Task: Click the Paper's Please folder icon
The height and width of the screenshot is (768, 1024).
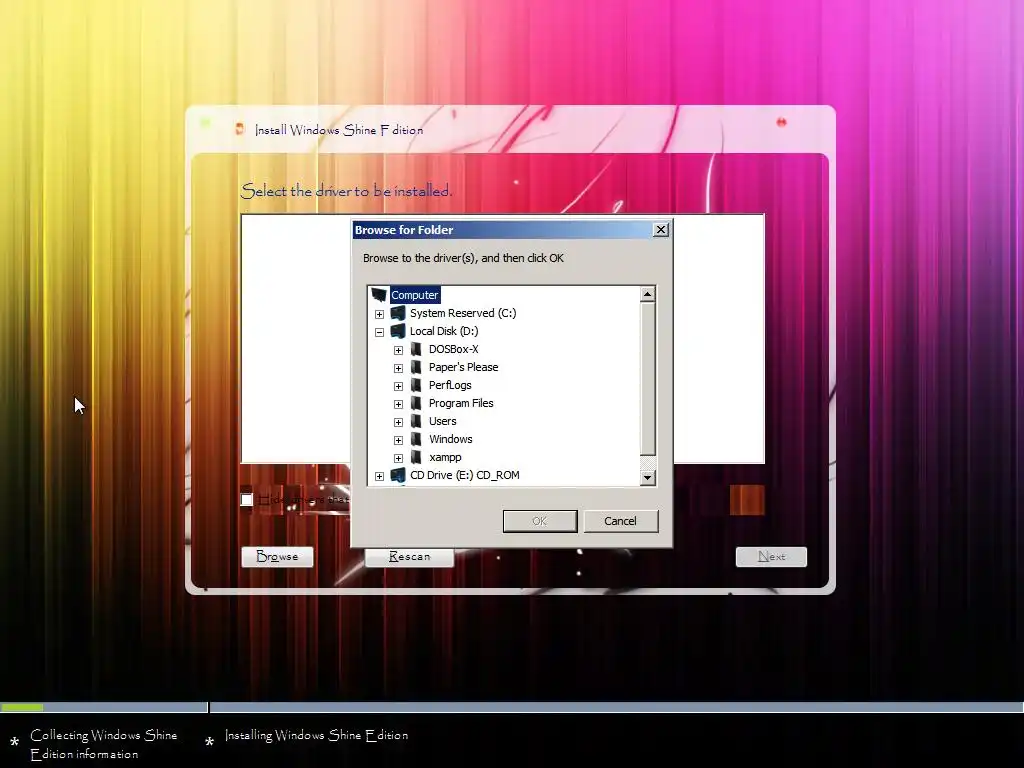Action: [x=416, y=367]
